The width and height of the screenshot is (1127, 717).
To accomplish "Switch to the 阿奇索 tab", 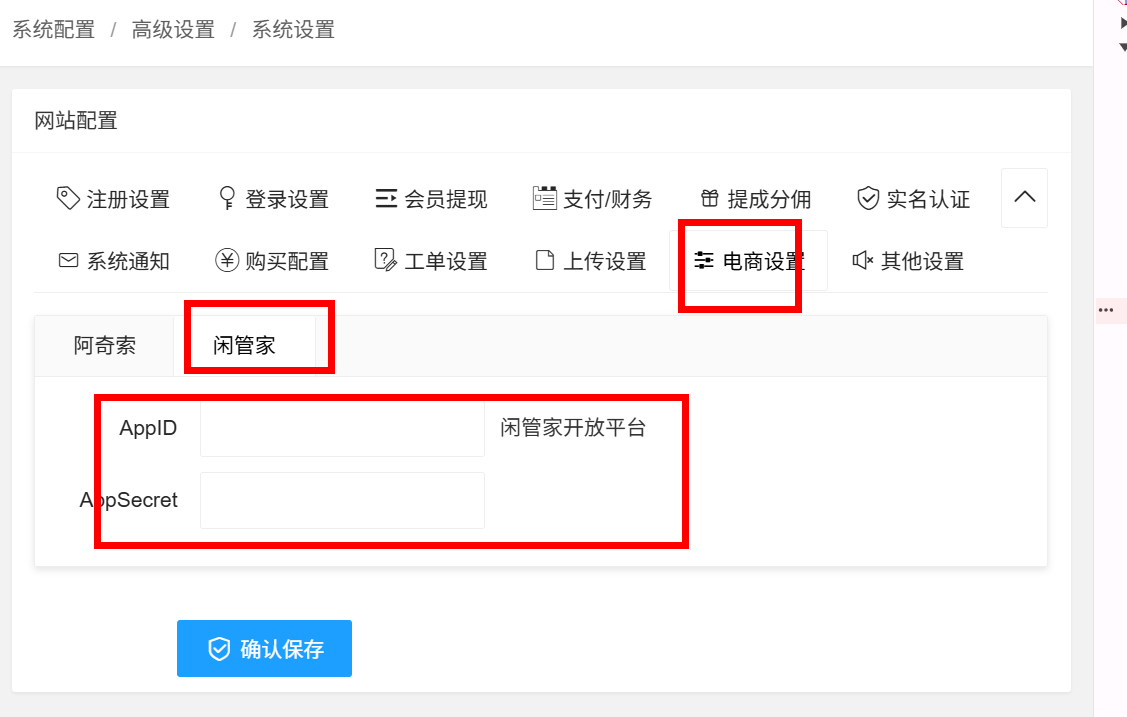I will (104, 346).
